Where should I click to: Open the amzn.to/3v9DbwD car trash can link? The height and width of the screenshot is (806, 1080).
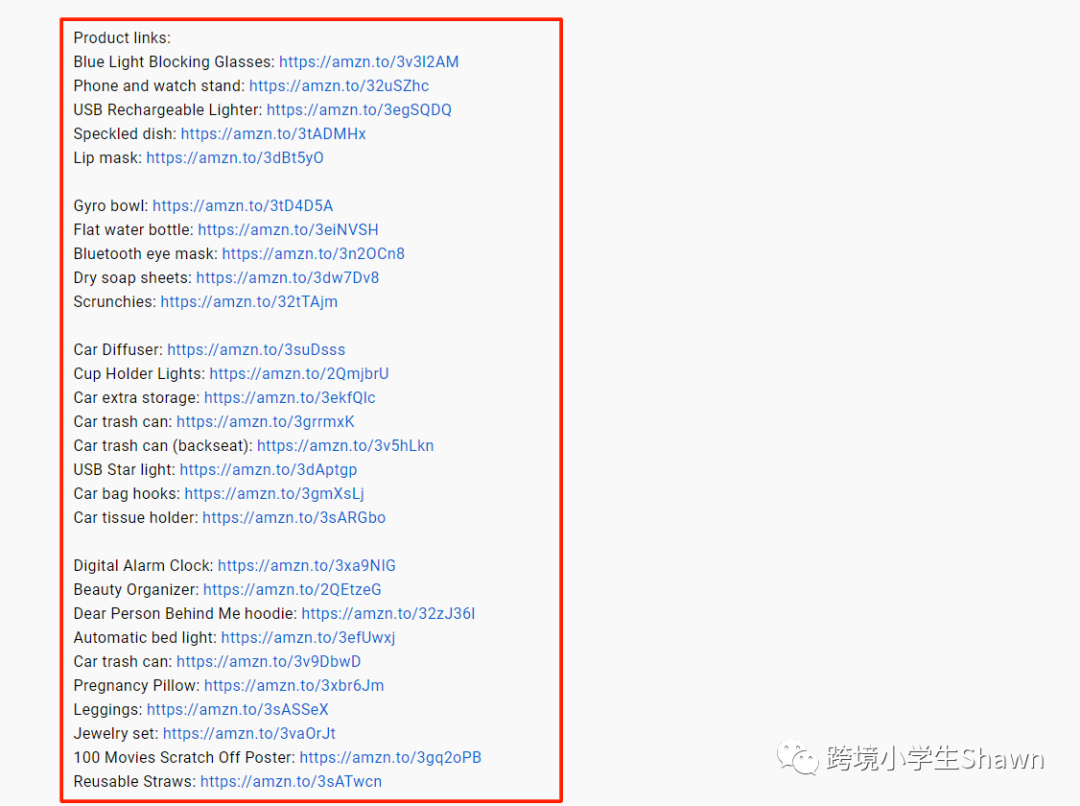pyautogui.click(x=269, y=662)
